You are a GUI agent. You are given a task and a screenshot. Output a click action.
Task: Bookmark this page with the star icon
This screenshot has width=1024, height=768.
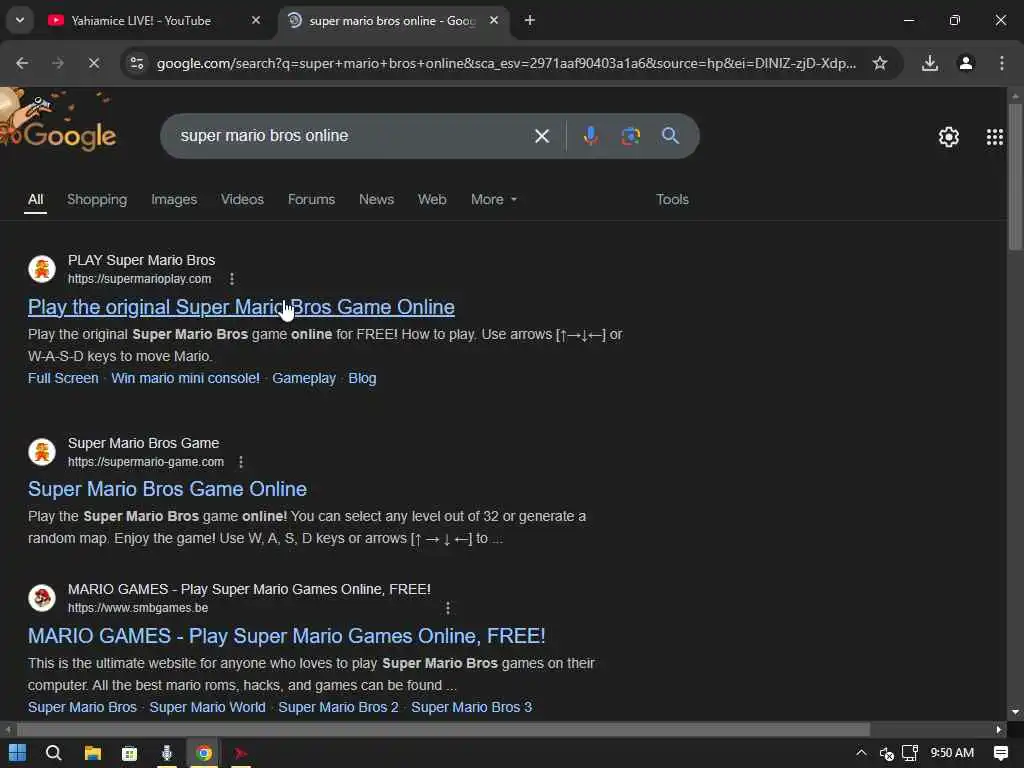coord(880,63)
